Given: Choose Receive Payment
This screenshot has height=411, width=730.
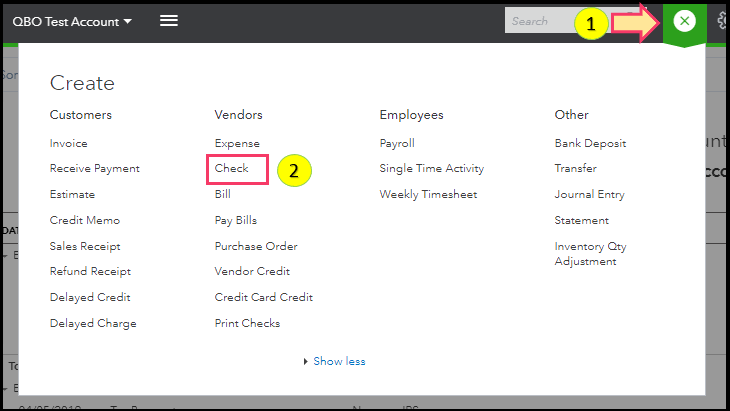Looking at the screenshot, I should [x=95, y=168].
